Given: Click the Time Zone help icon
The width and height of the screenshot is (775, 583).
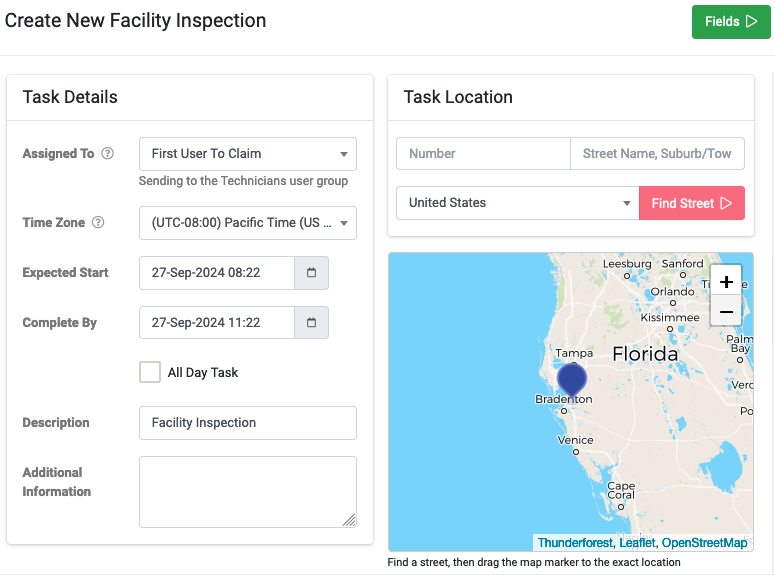Looking at the screenshot, I should pos(98,222).
